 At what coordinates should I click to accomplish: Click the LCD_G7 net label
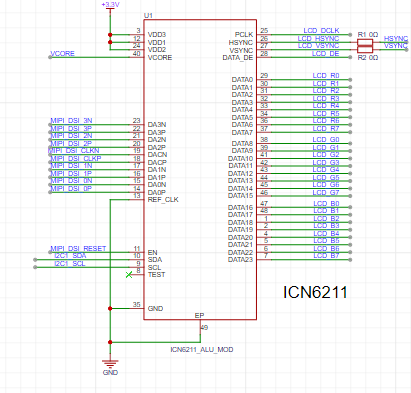tap(326, 193)
